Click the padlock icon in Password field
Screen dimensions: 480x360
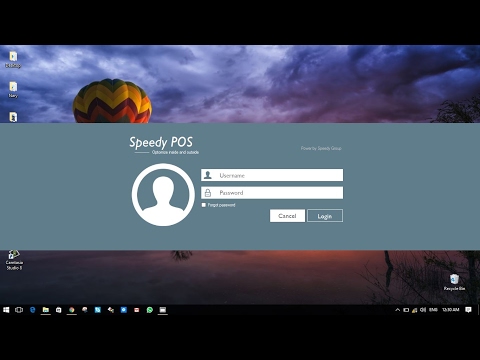208,193
